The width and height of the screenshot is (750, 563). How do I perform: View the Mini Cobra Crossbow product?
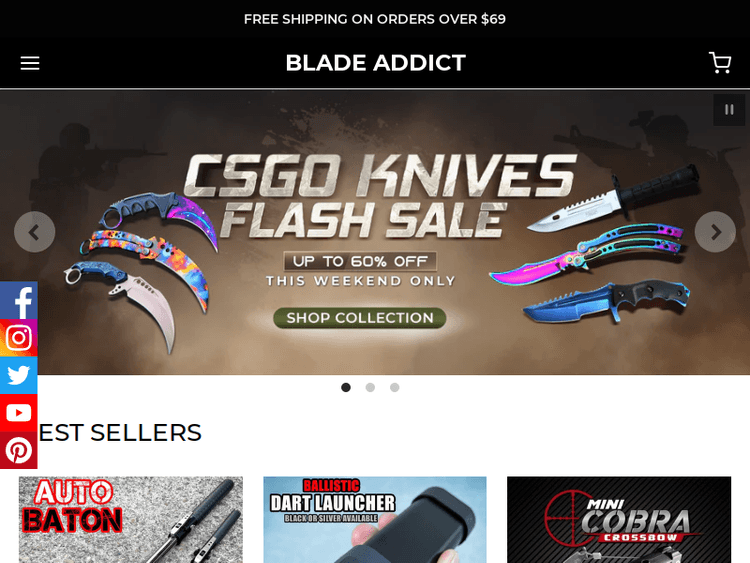click(x=619, y=519)
